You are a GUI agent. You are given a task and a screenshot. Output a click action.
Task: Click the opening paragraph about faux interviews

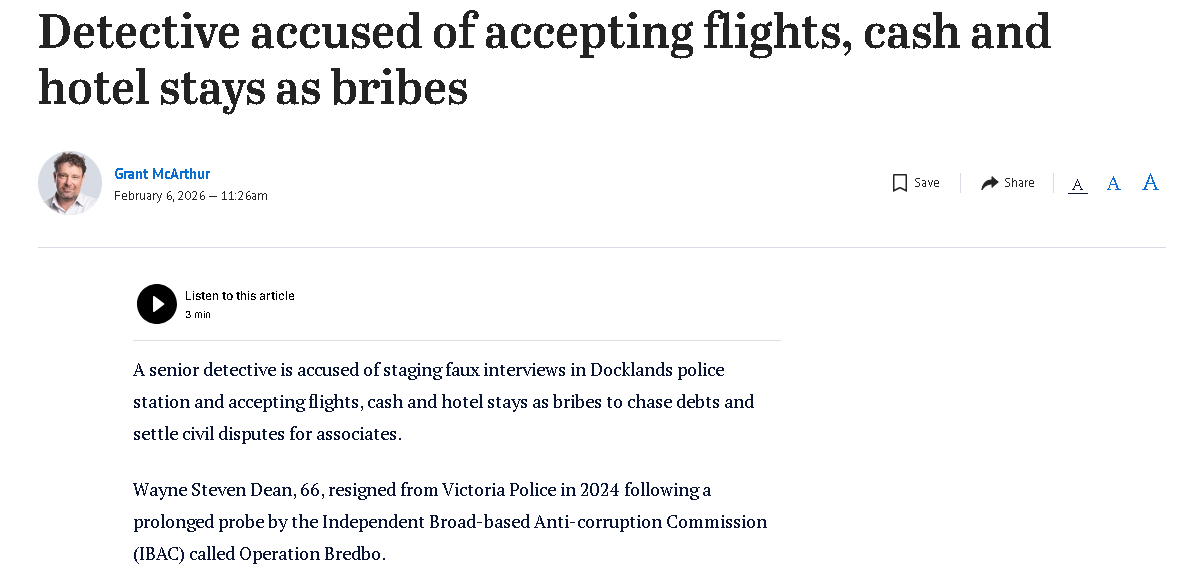(443, 402)
